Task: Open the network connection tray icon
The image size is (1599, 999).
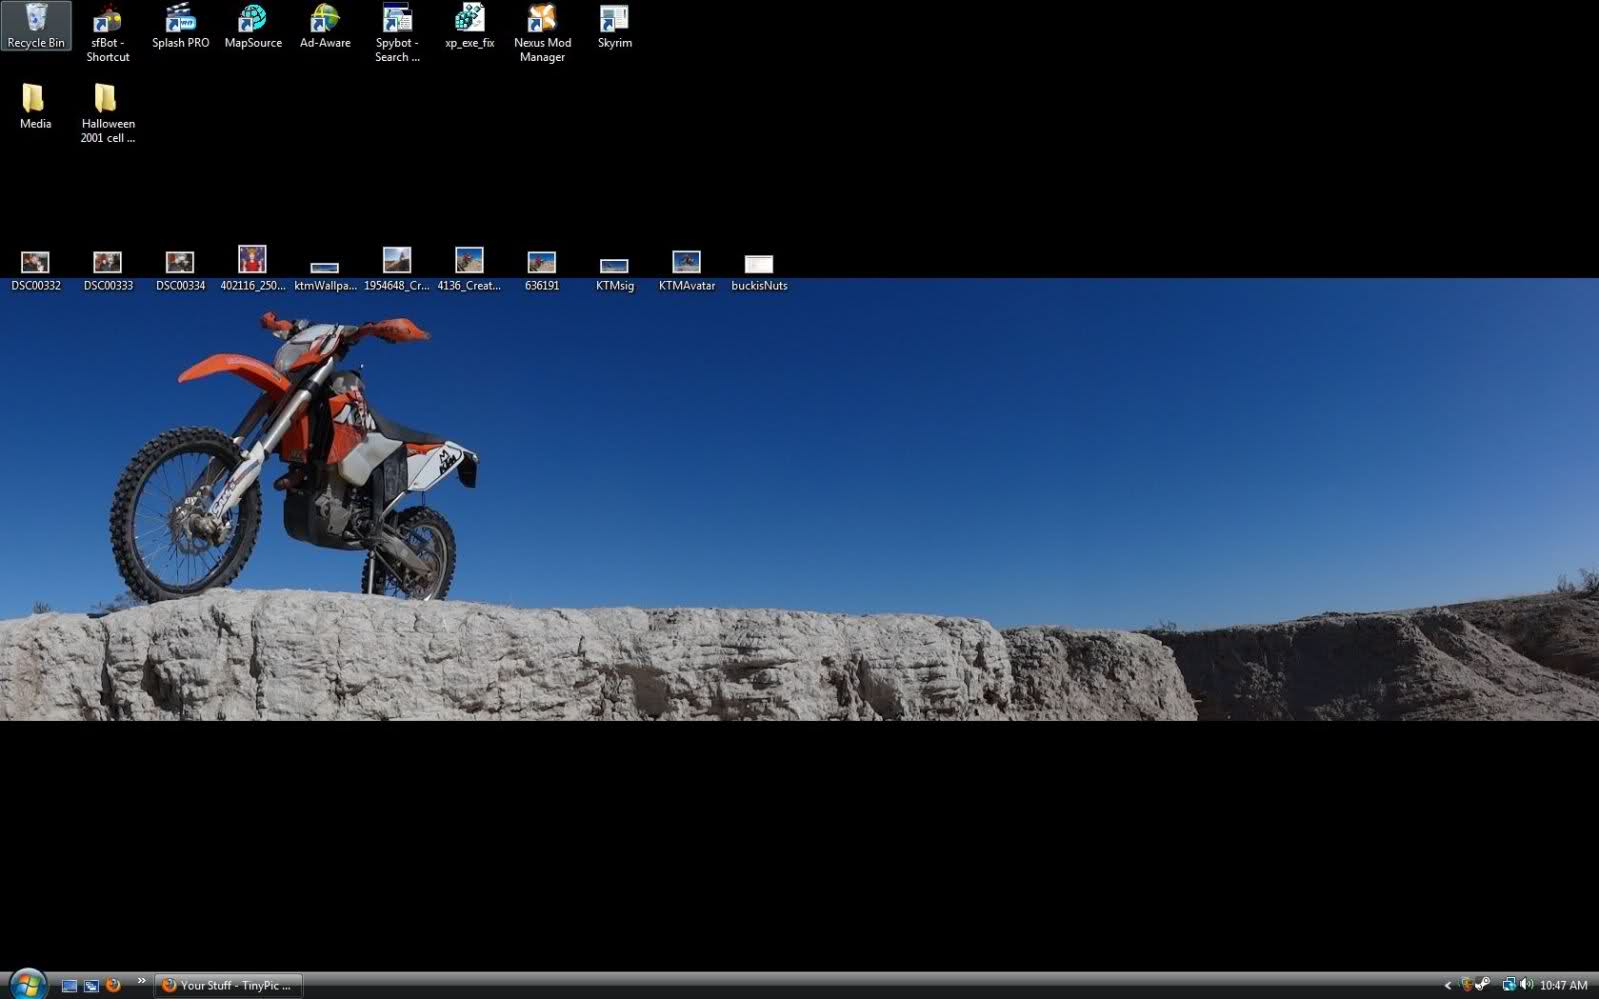Action: coord(1508,985)
